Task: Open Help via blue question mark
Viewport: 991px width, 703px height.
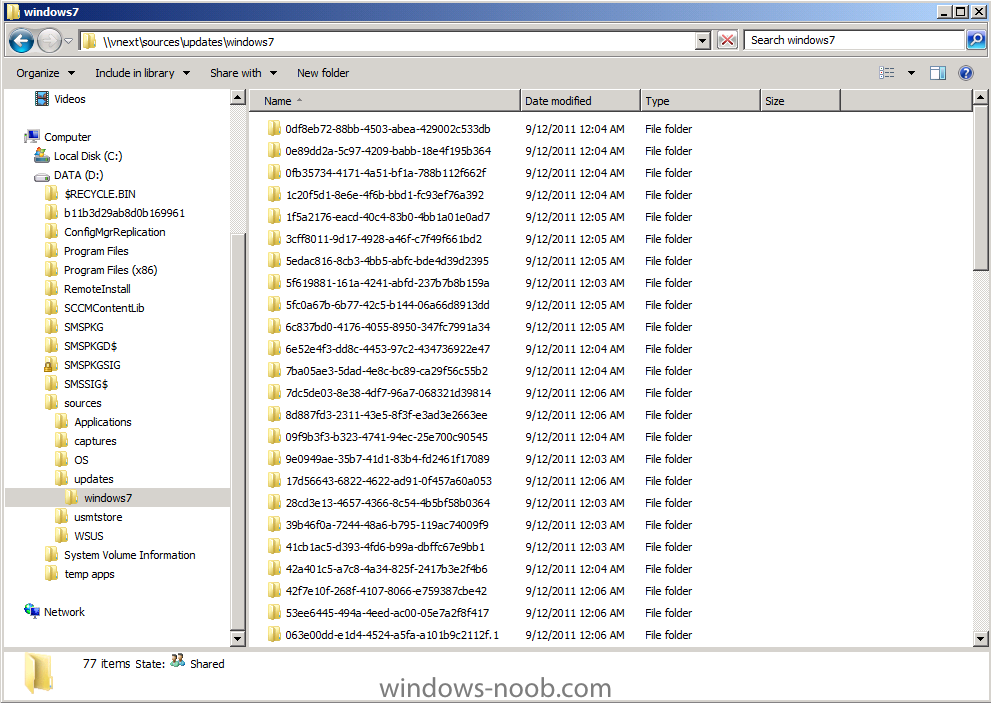Action: [x=966, y=73]
